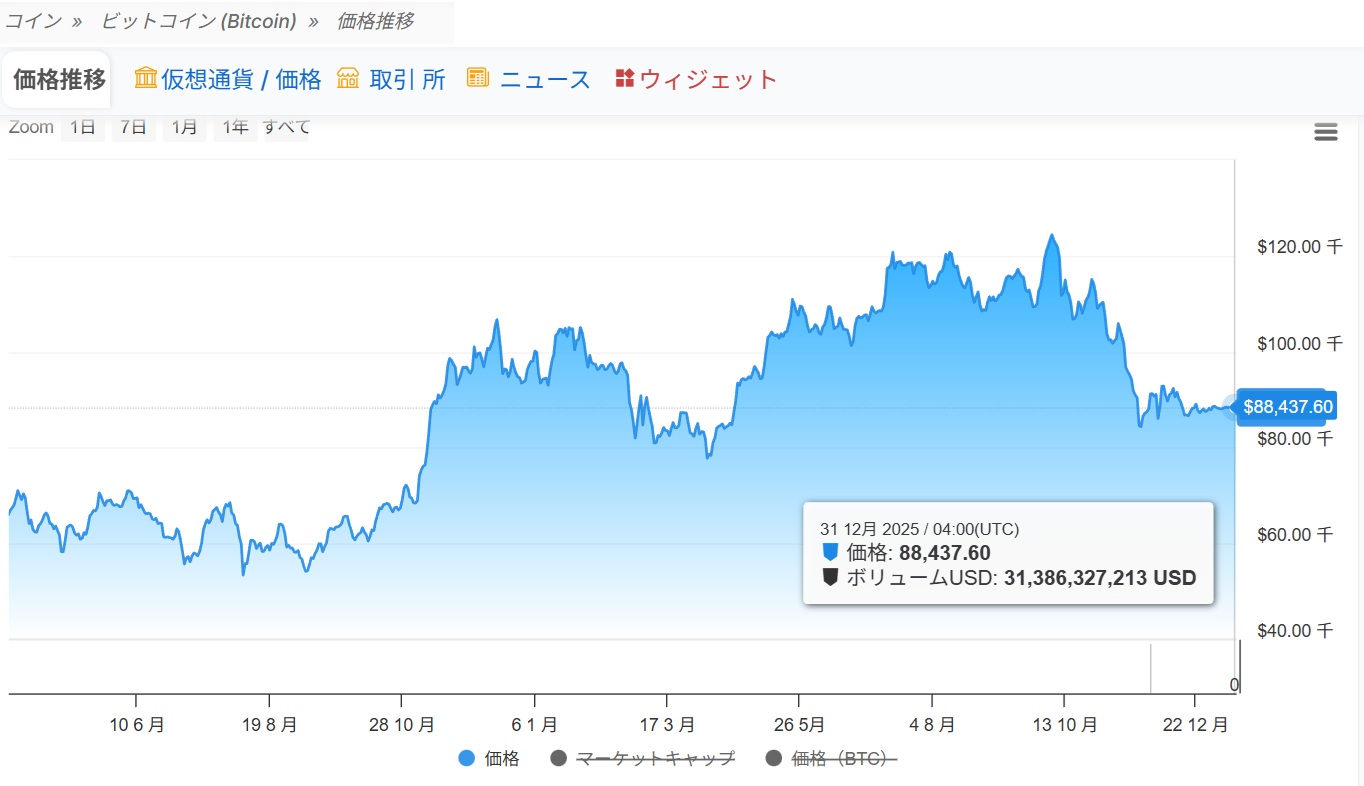
Task: Set zoom range to 7日
Action: (x=133, y=128)
